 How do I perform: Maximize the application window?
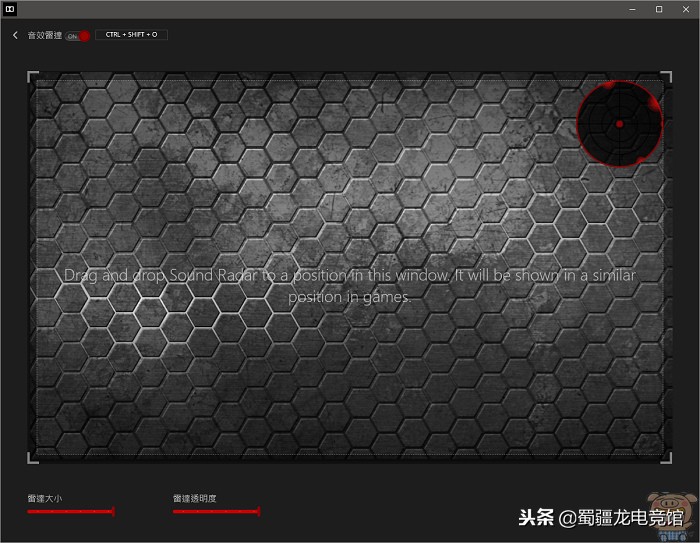[x=658, y=9]
